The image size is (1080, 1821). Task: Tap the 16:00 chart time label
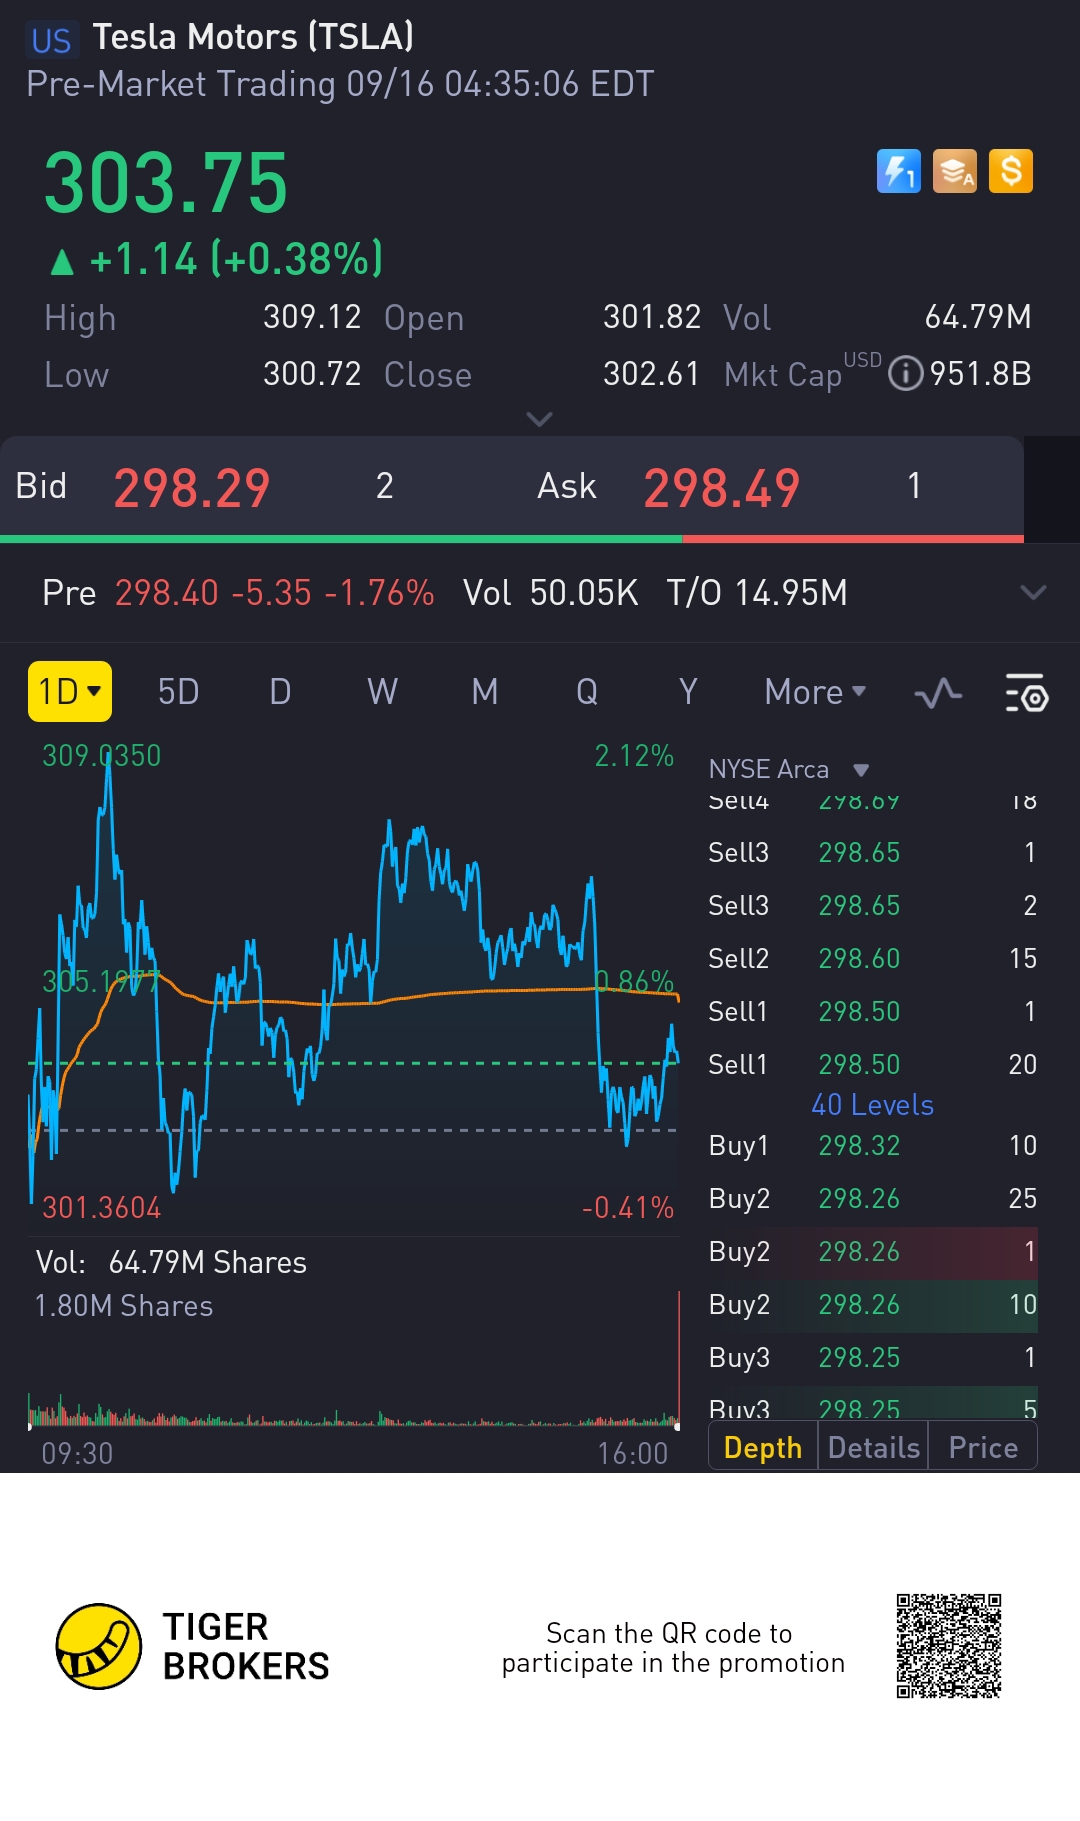tap(633, 1453)
